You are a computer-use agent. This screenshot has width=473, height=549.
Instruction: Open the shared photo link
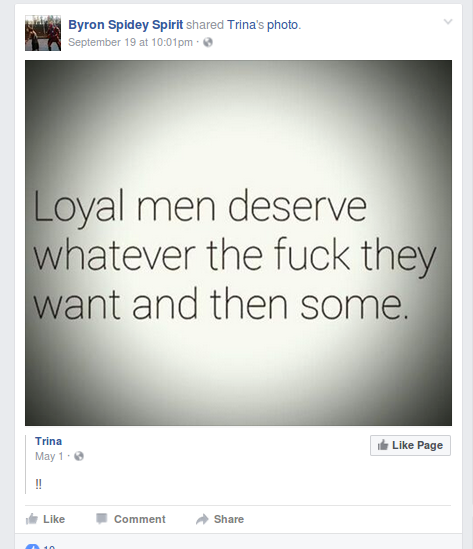click(283, 25)
